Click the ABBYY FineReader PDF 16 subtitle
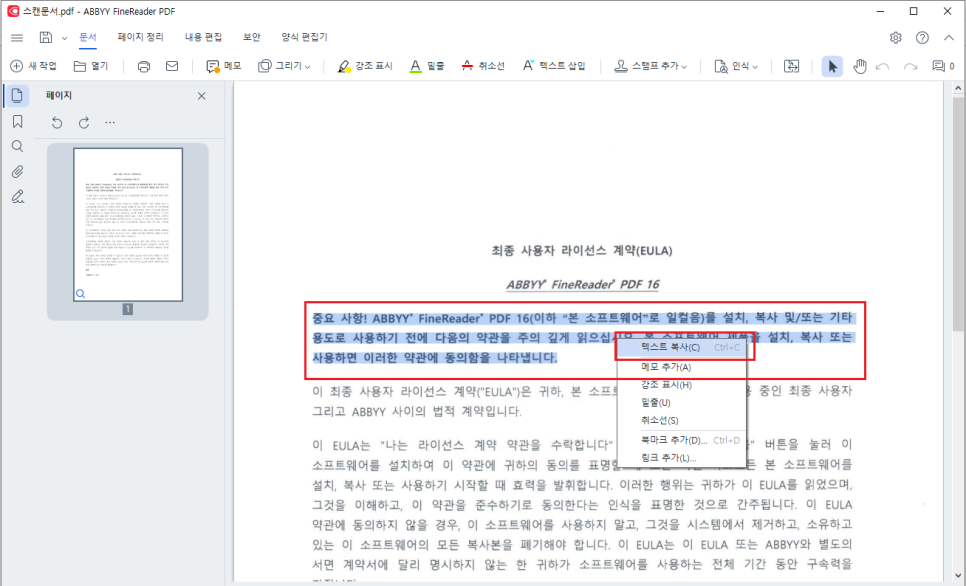Screen dimensions: 966x586 pos(582,285)
